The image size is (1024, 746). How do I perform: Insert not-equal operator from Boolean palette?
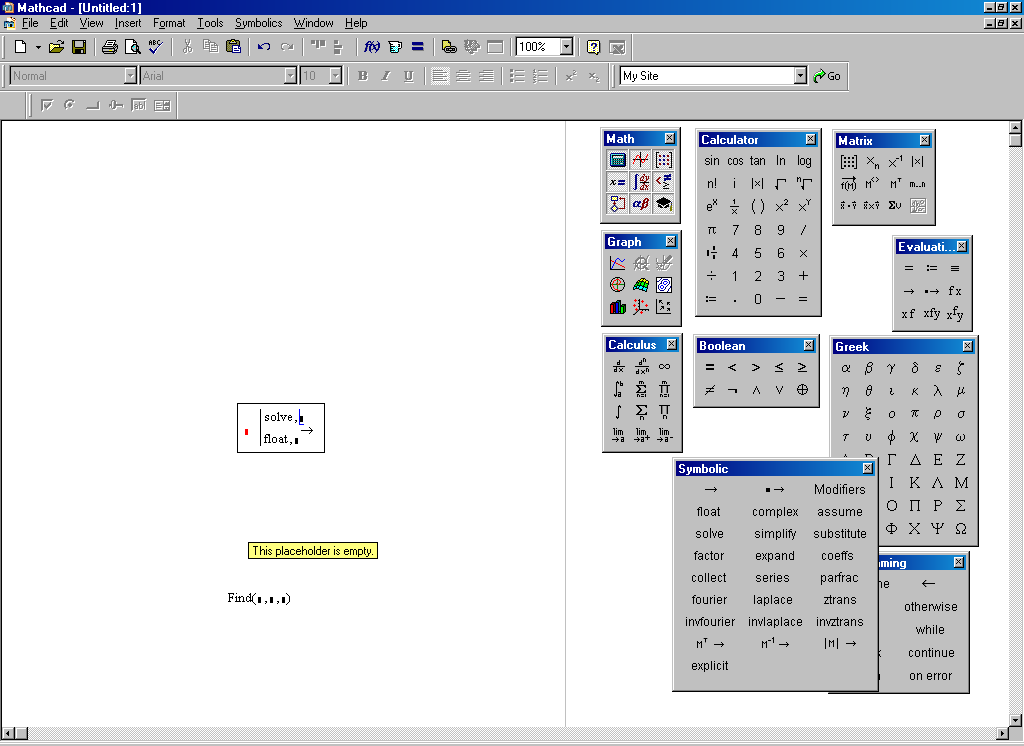(x=710, y=390)
